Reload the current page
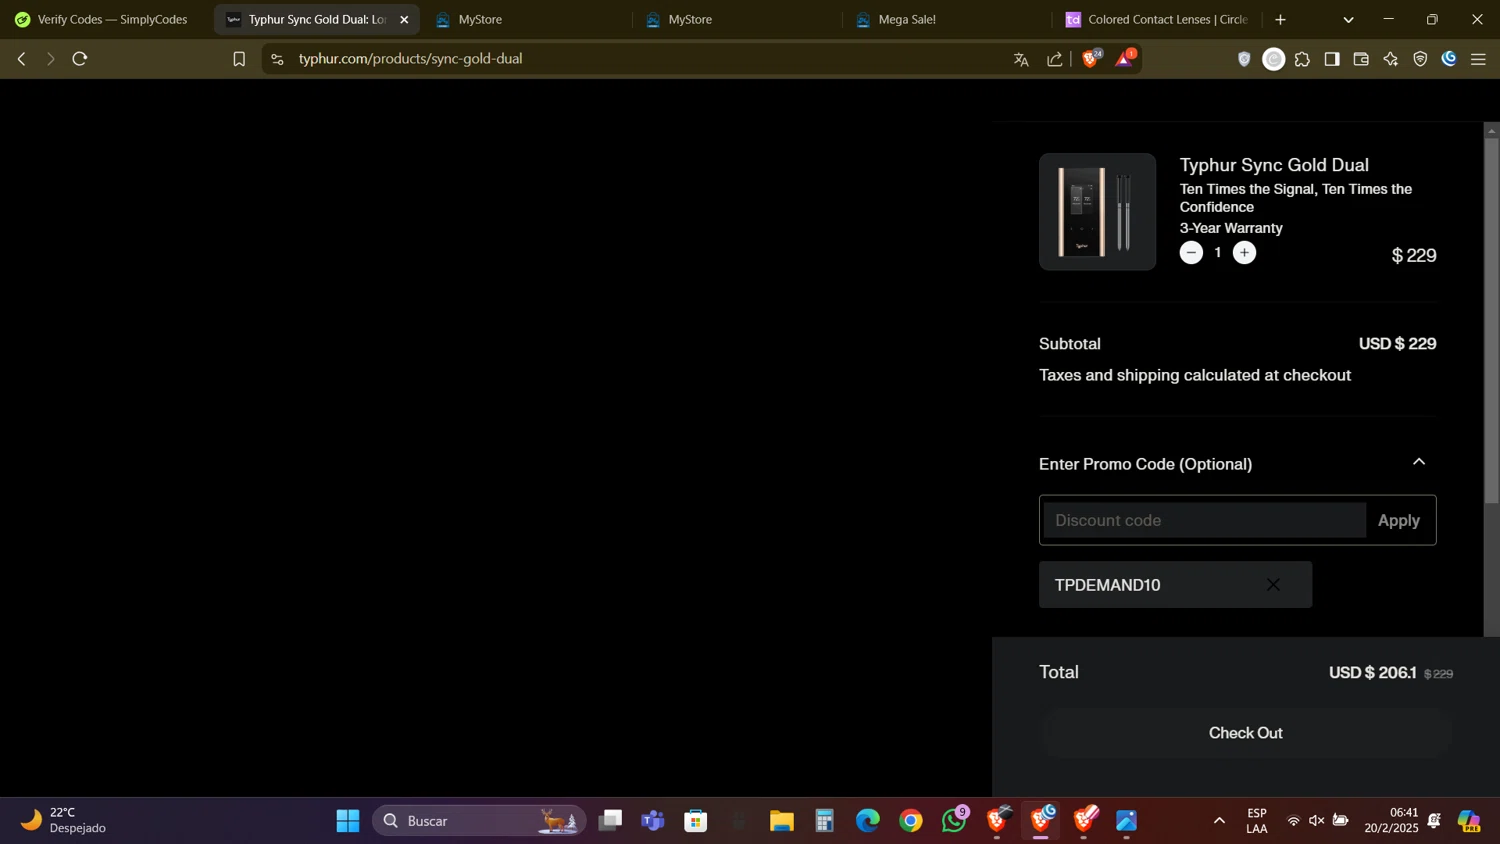This screenshot has height=844, width=1500. pyautogui.click(x=80, y=59)
